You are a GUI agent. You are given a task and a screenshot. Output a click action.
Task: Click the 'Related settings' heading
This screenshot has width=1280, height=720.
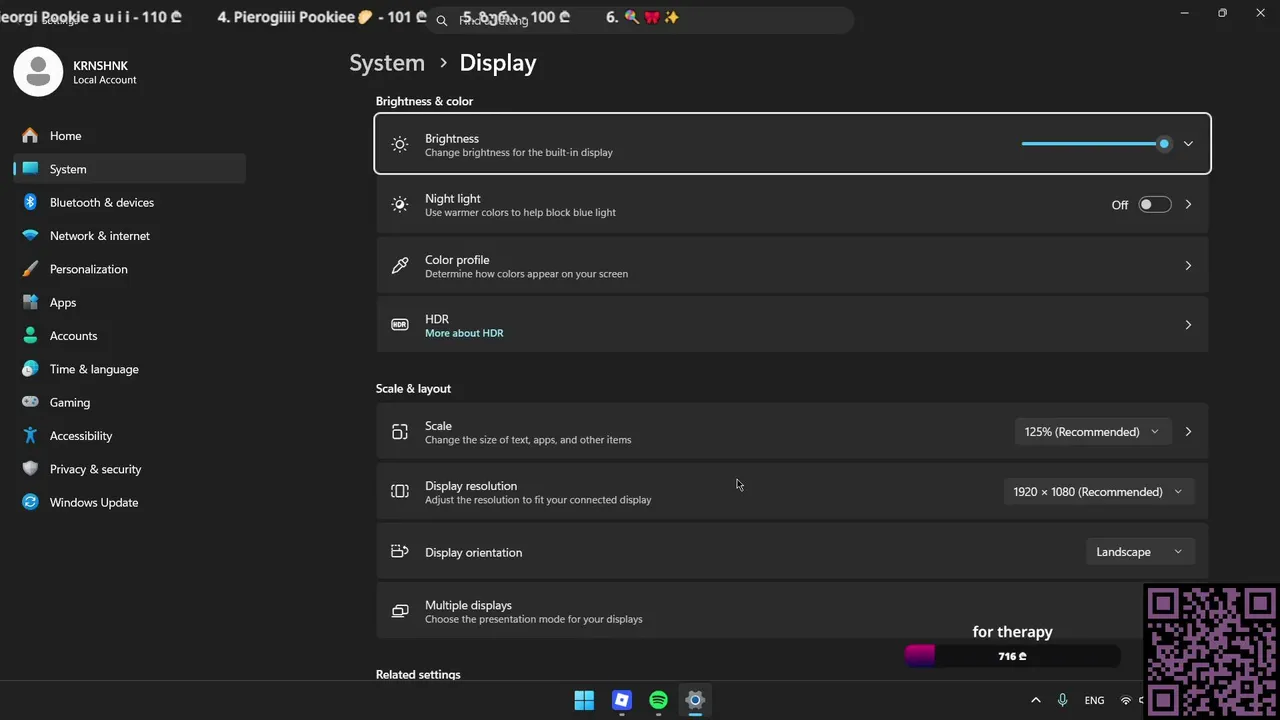tap(418, 675)
